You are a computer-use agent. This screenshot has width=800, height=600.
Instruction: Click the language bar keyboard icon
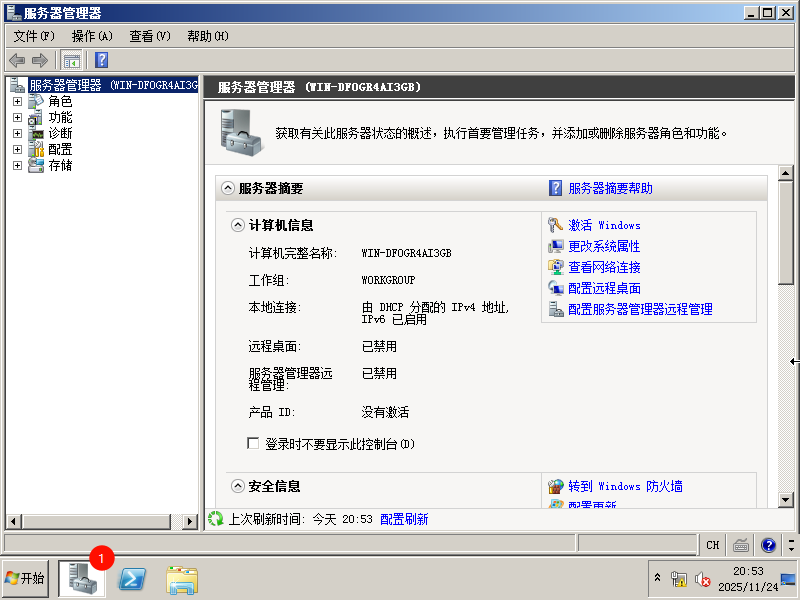[x=740, y=545]
